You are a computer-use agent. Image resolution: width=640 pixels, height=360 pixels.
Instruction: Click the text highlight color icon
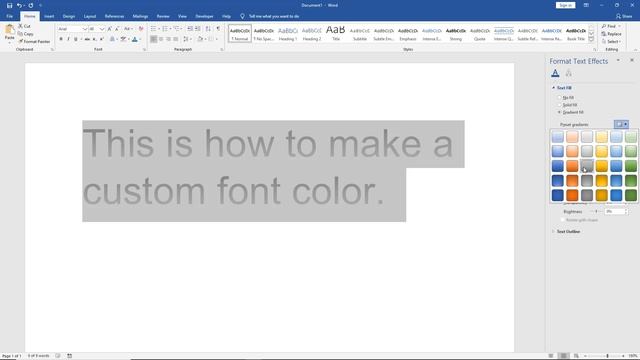click(123, 39)
